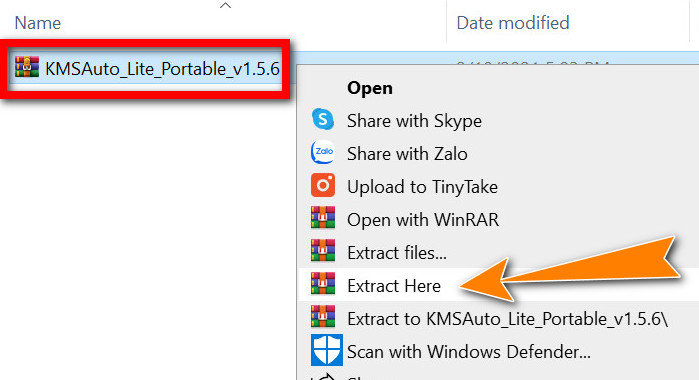Click WinRAR icon beside Extract files...
699x380 pixels.
pyautogui.click(x=323, y=251)
